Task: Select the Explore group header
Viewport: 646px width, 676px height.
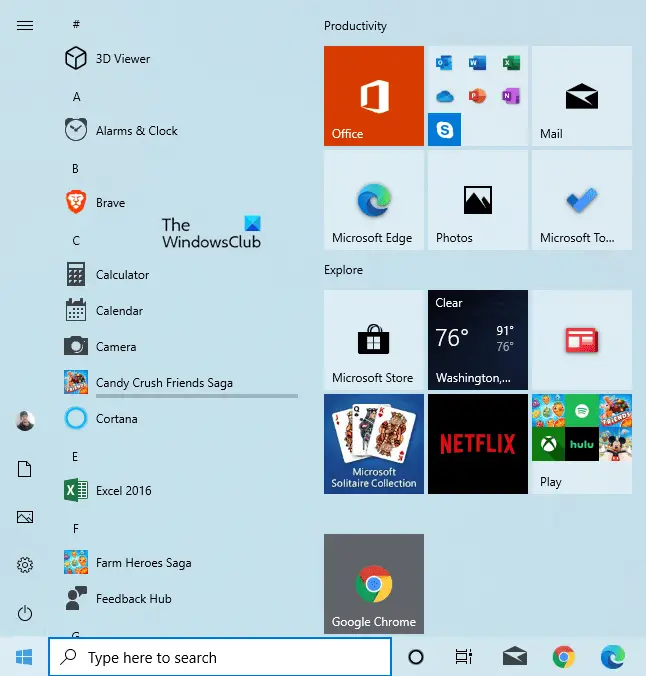Action: point(343,270)
